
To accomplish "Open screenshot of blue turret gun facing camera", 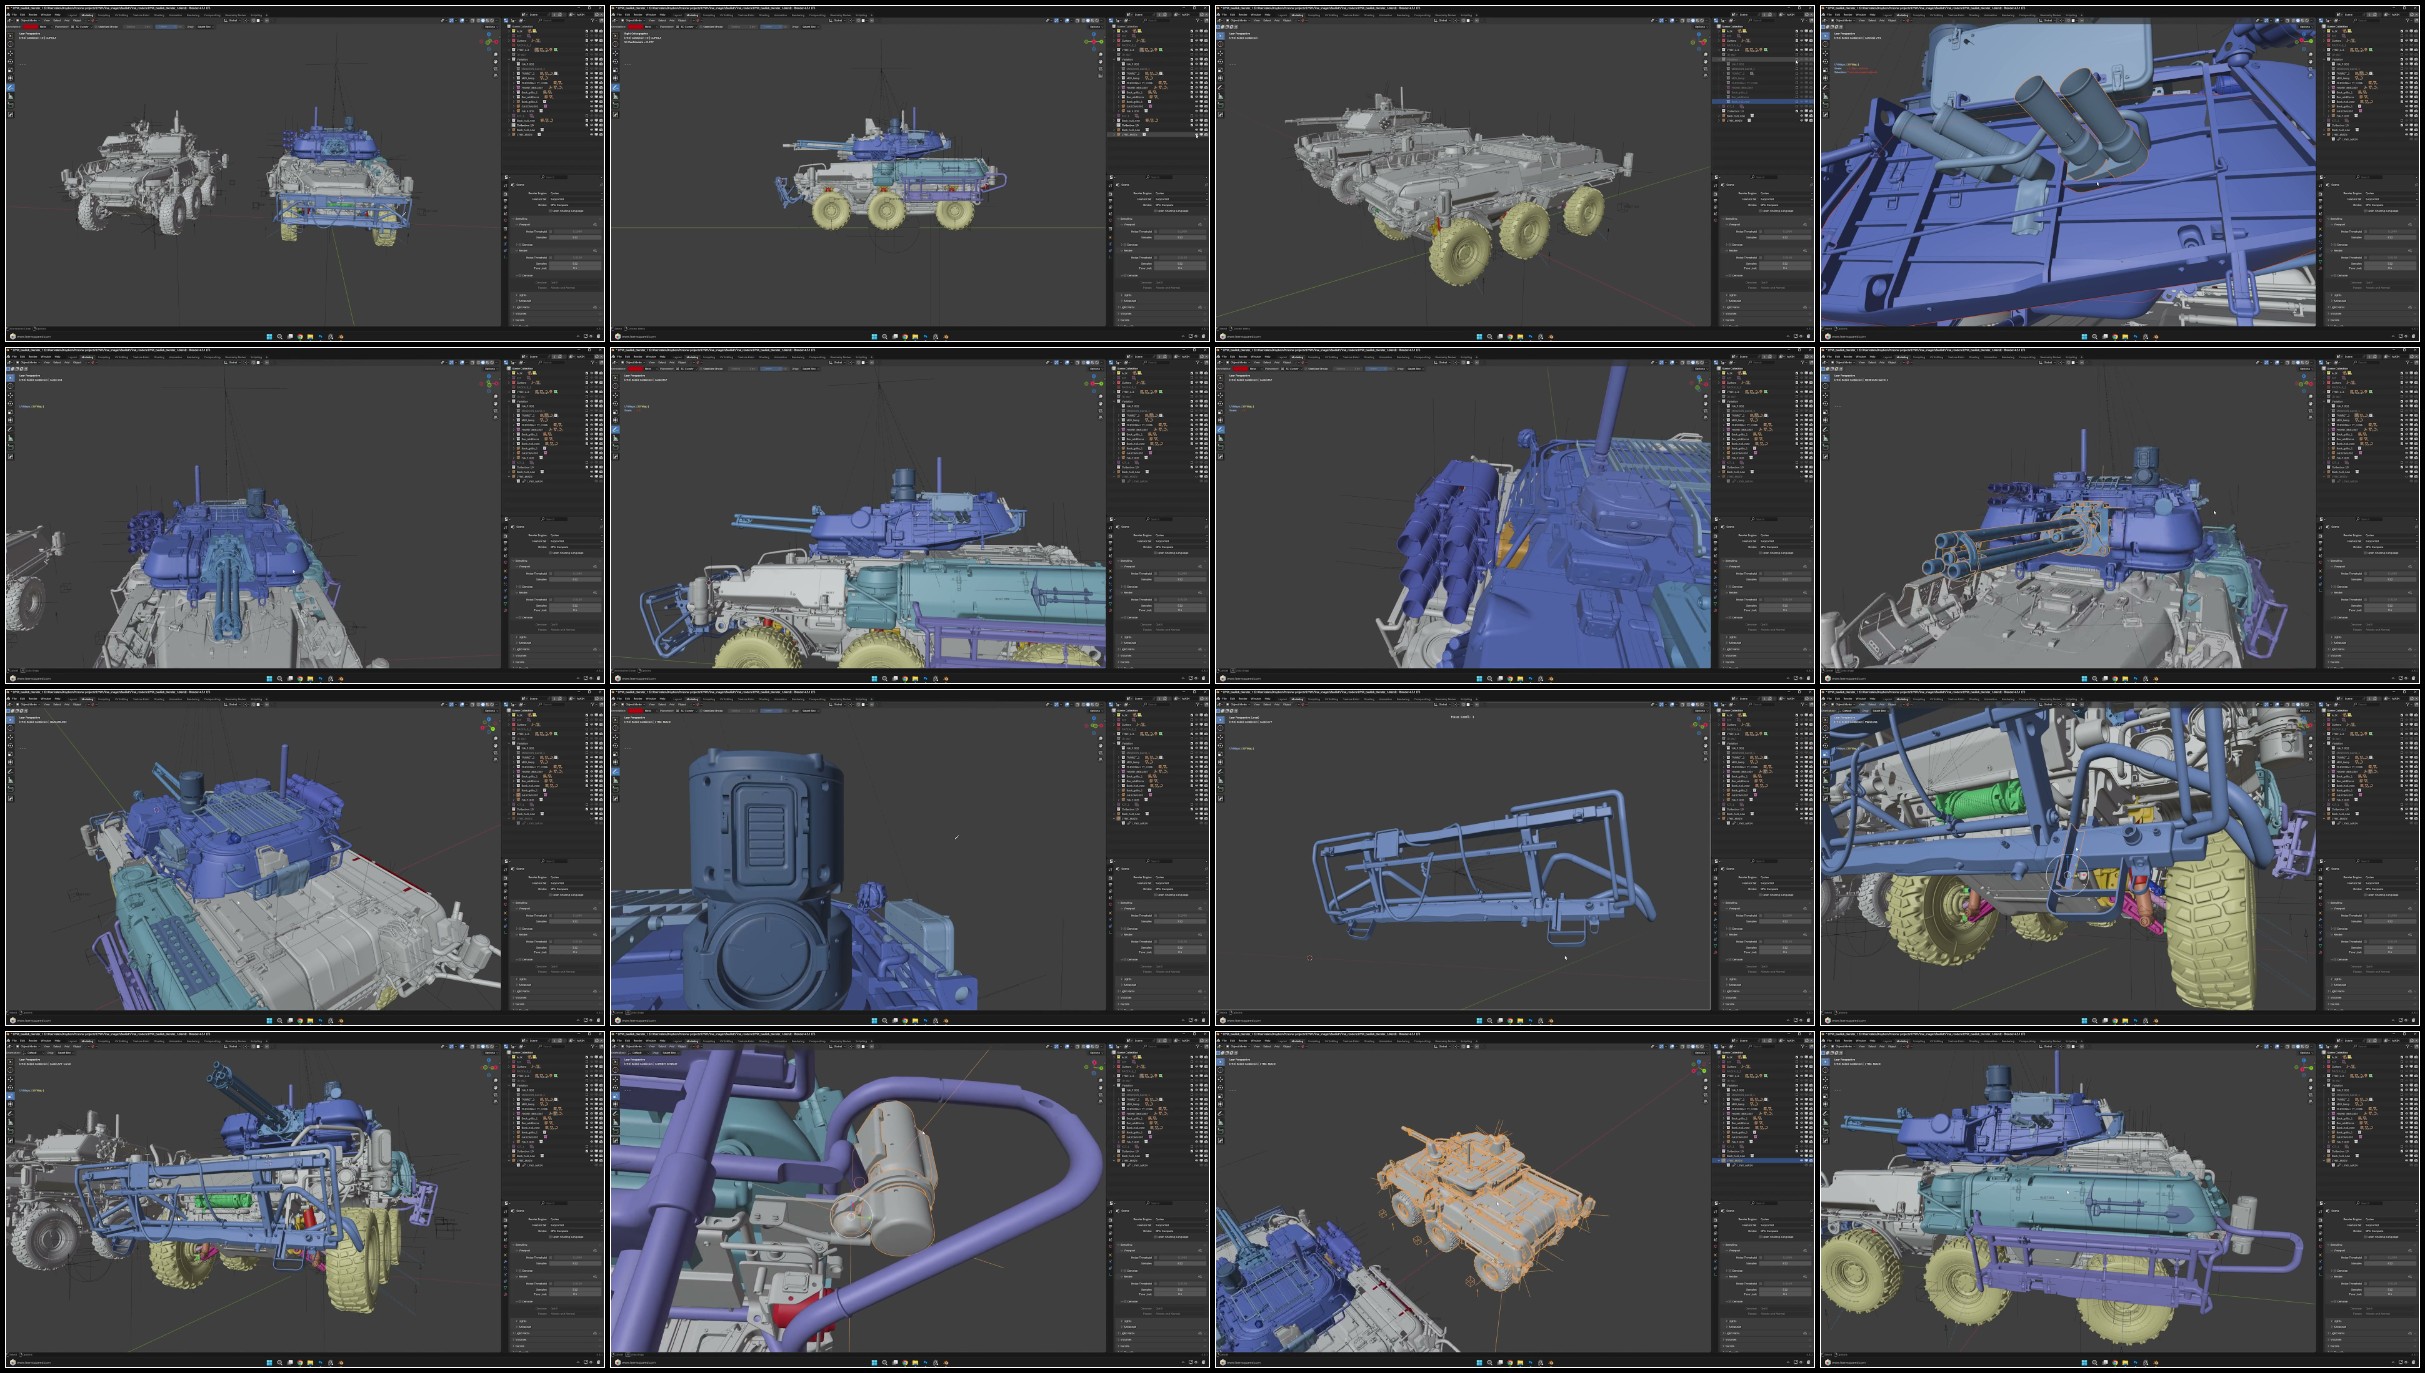I will point(305,516).
